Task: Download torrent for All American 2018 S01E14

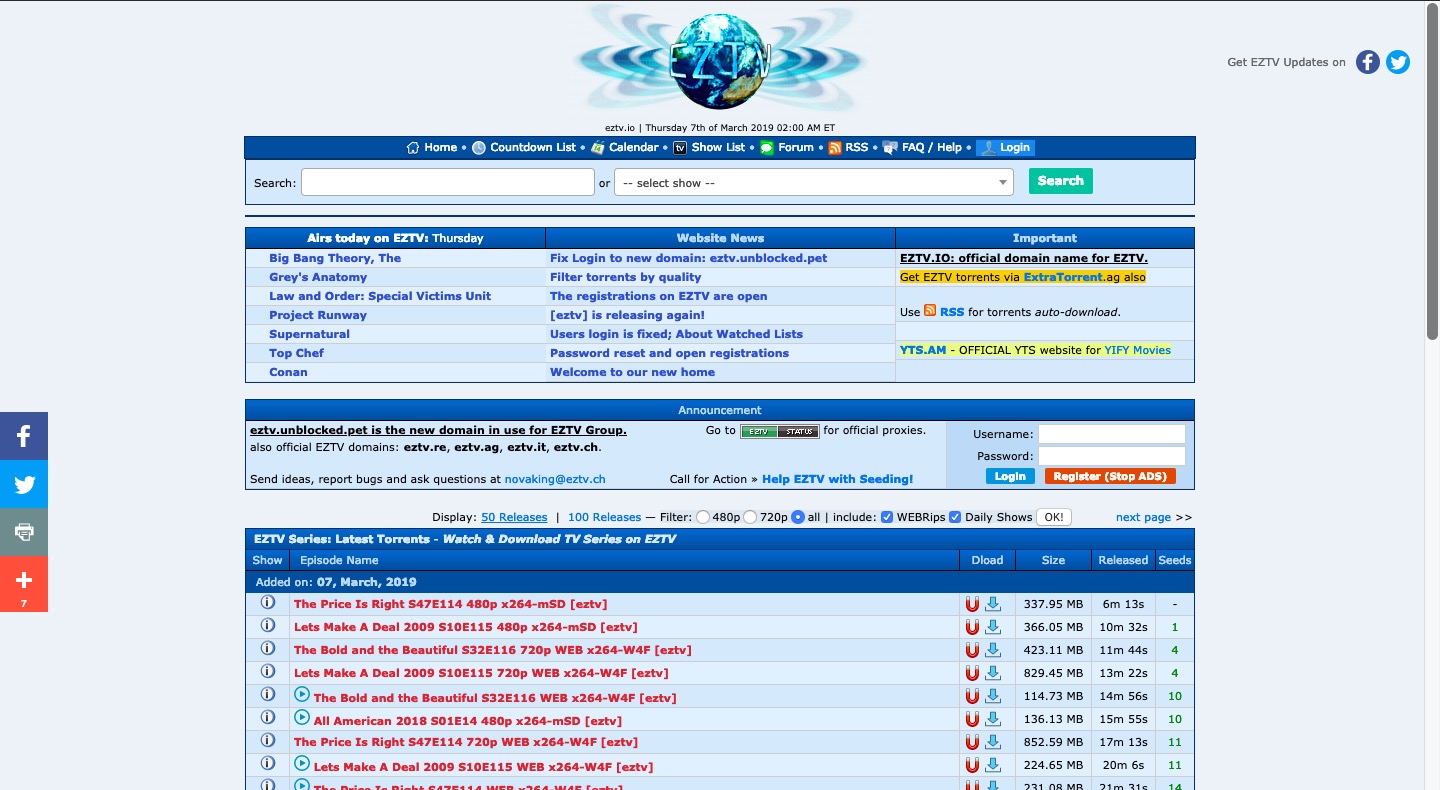Action: (x=993, y=719)
